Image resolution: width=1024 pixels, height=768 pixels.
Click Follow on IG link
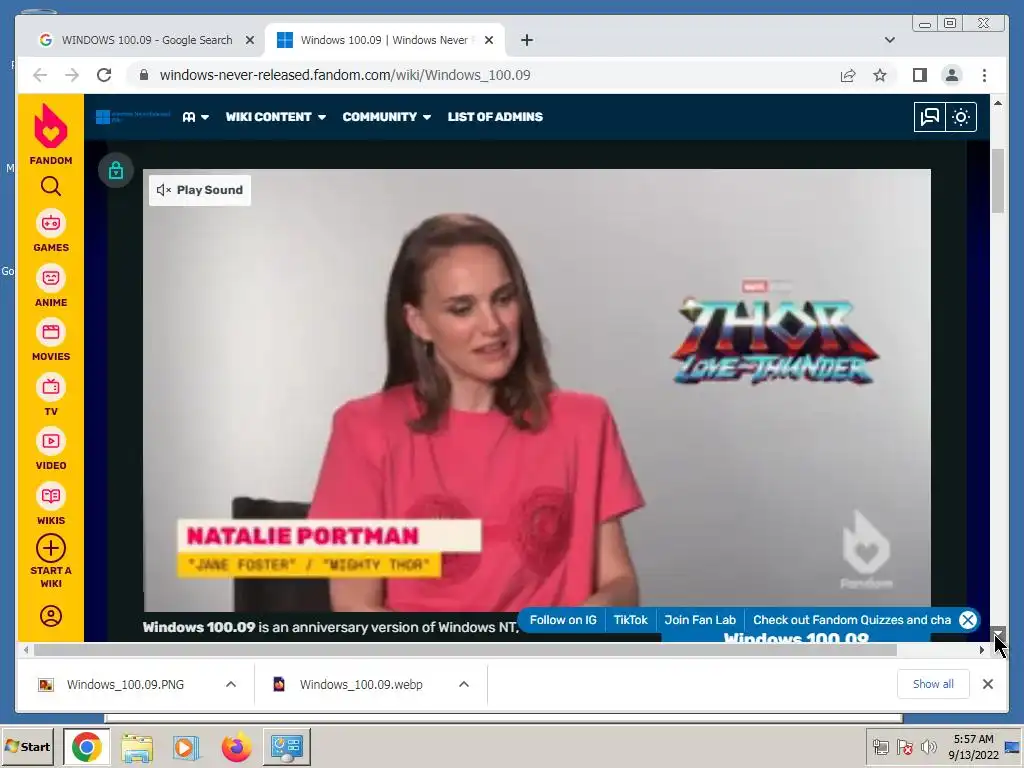point(563,620)
